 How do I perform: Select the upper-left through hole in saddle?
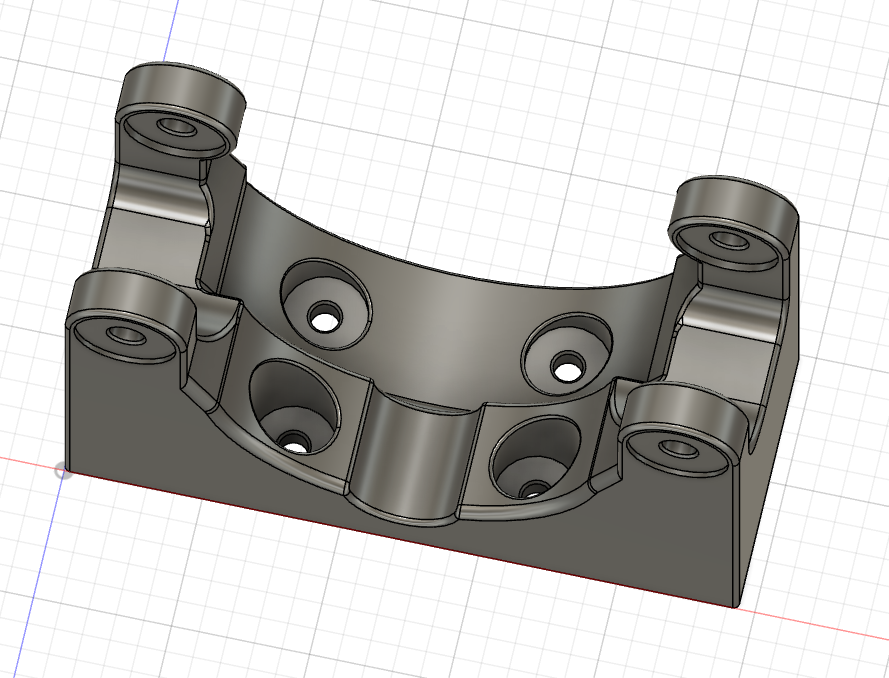tap(324, 319)
